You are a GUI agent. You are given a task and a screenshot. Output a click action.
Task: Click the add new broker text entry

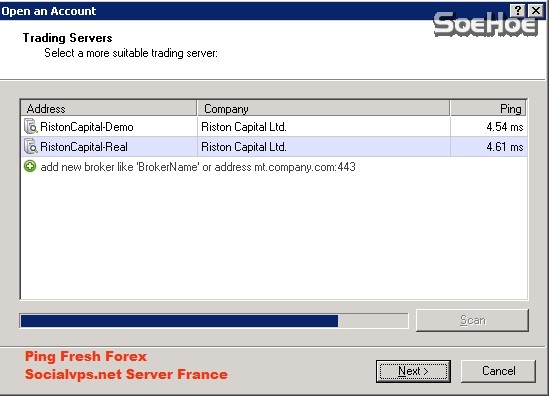pyautogui.click(x=198, y=167)
